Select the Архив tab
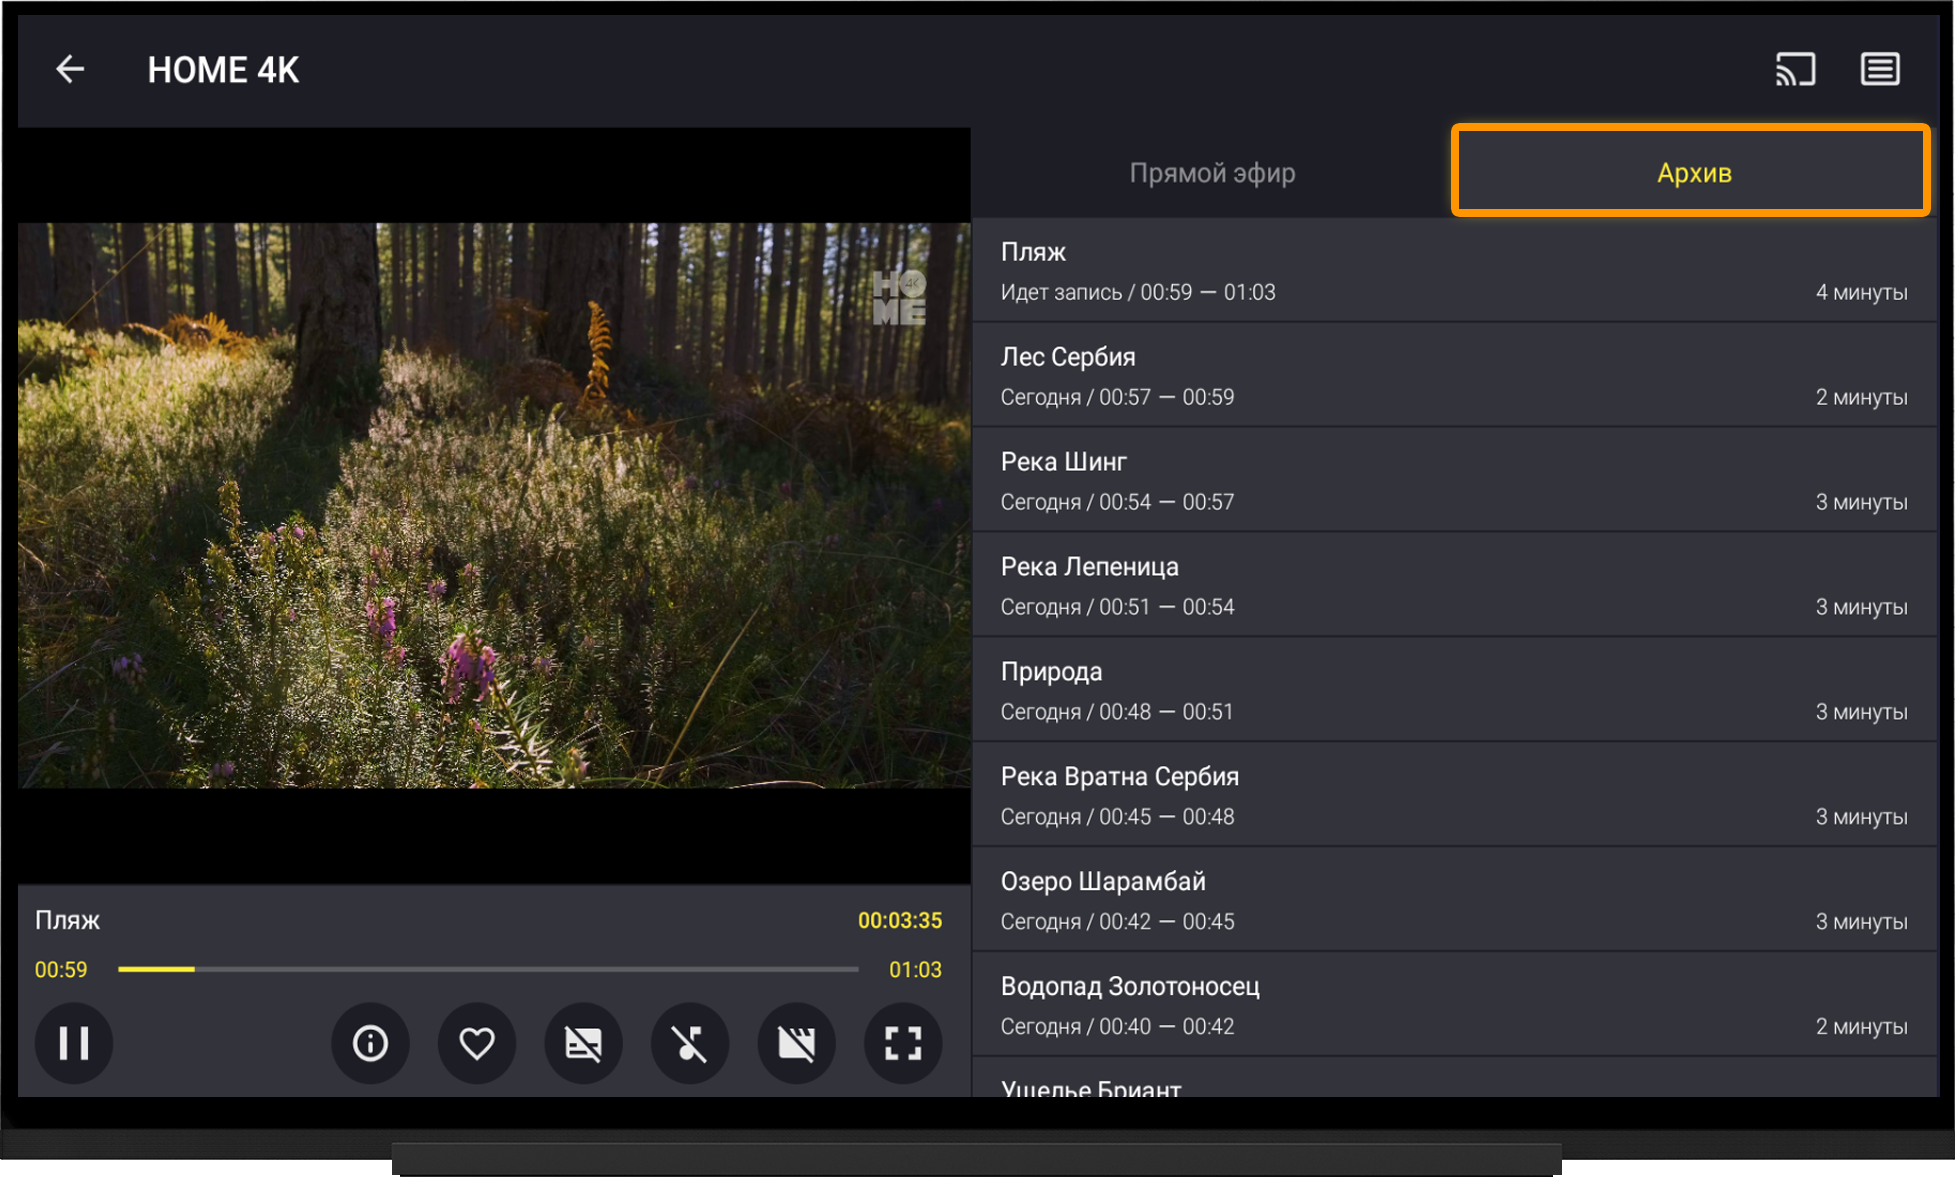Screen dimensions: 1955x1177 [1691, 171]
